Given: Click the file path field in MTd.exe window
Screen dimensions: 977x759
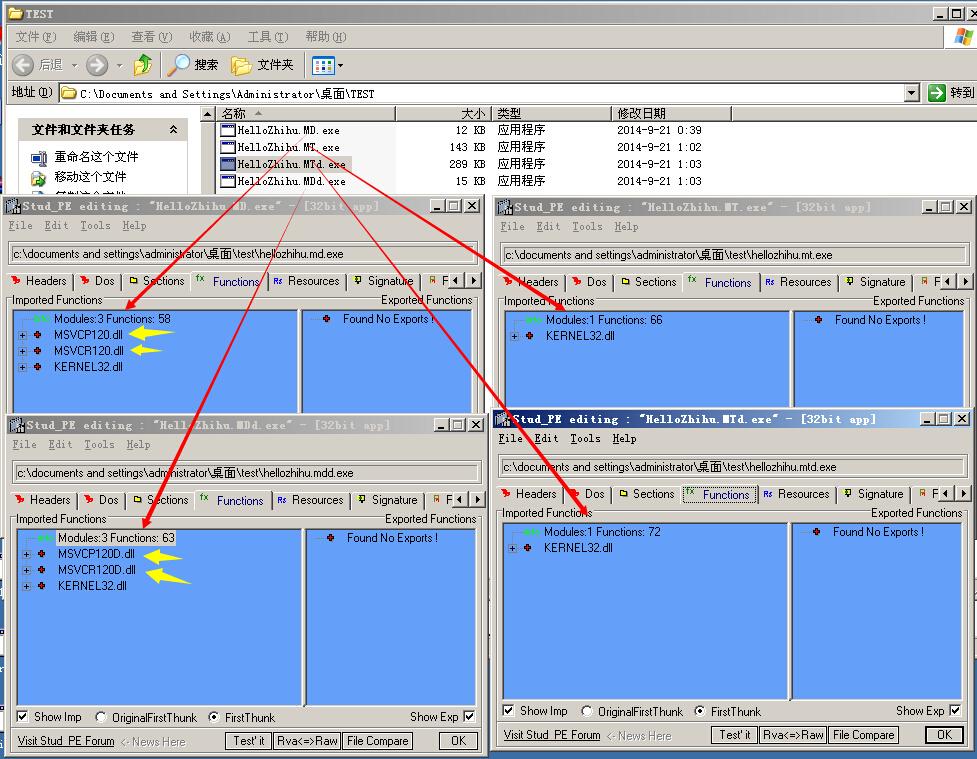Looking at the screenshot, I should click(733, 467).
